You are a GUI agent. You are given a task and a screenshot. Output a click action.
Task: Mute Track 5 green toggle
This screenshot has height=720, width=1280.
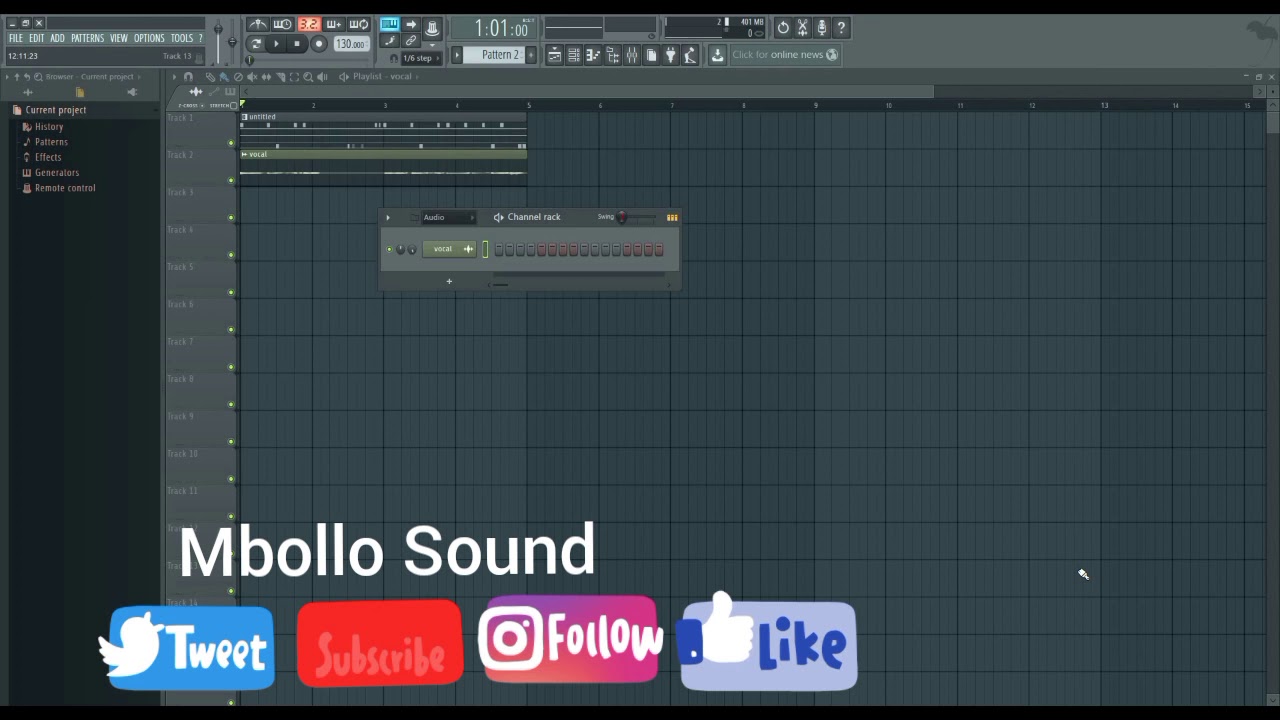[x=231, y=292]
